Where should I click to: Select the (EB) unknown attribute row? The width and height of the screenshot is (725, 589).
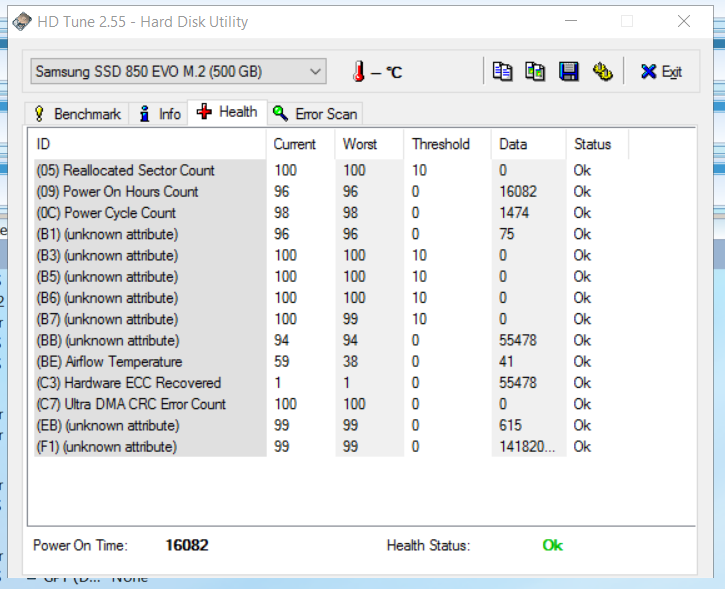331,425
